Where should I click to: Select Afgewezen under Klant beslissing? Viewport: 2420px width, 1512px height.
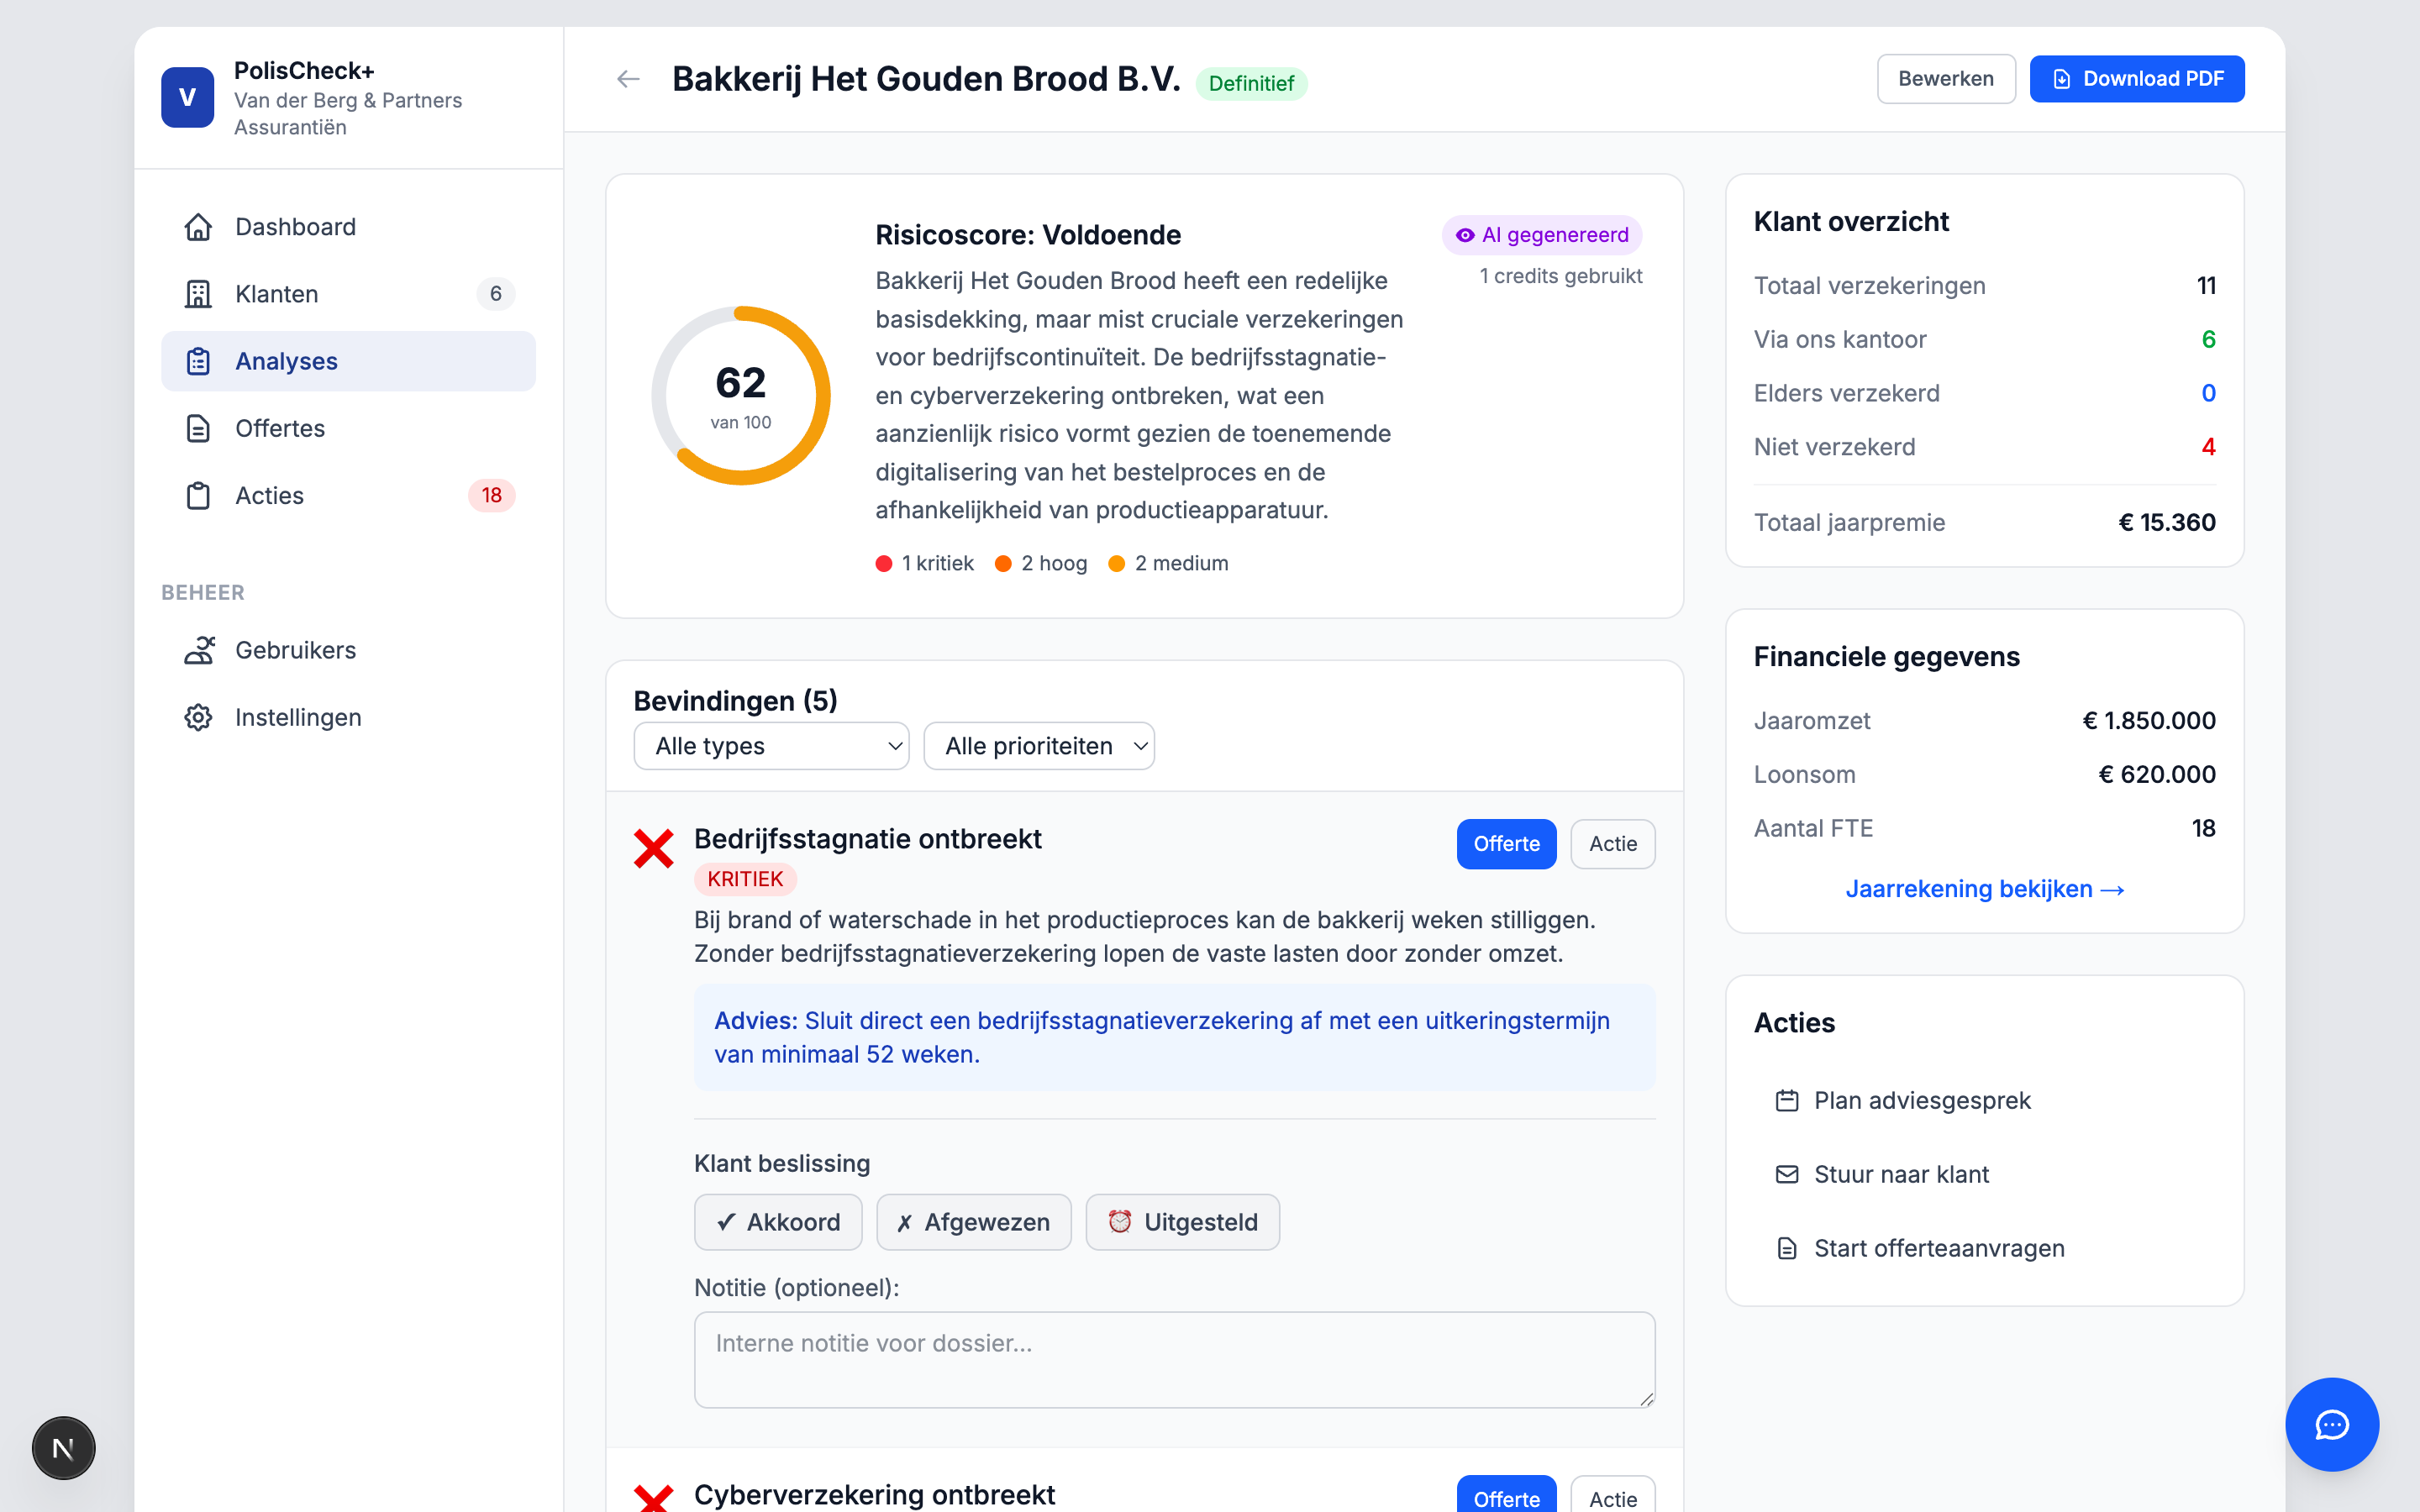click(x=974, y=1221)
